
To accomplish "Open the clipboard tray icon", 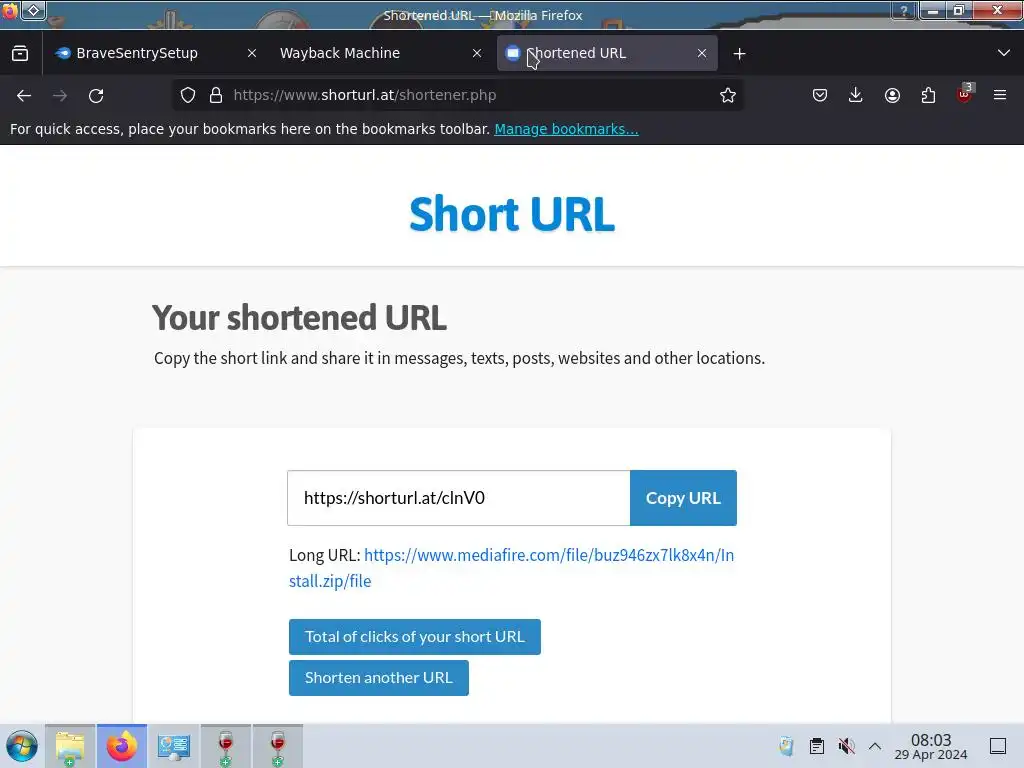I will tap(816, 746).
